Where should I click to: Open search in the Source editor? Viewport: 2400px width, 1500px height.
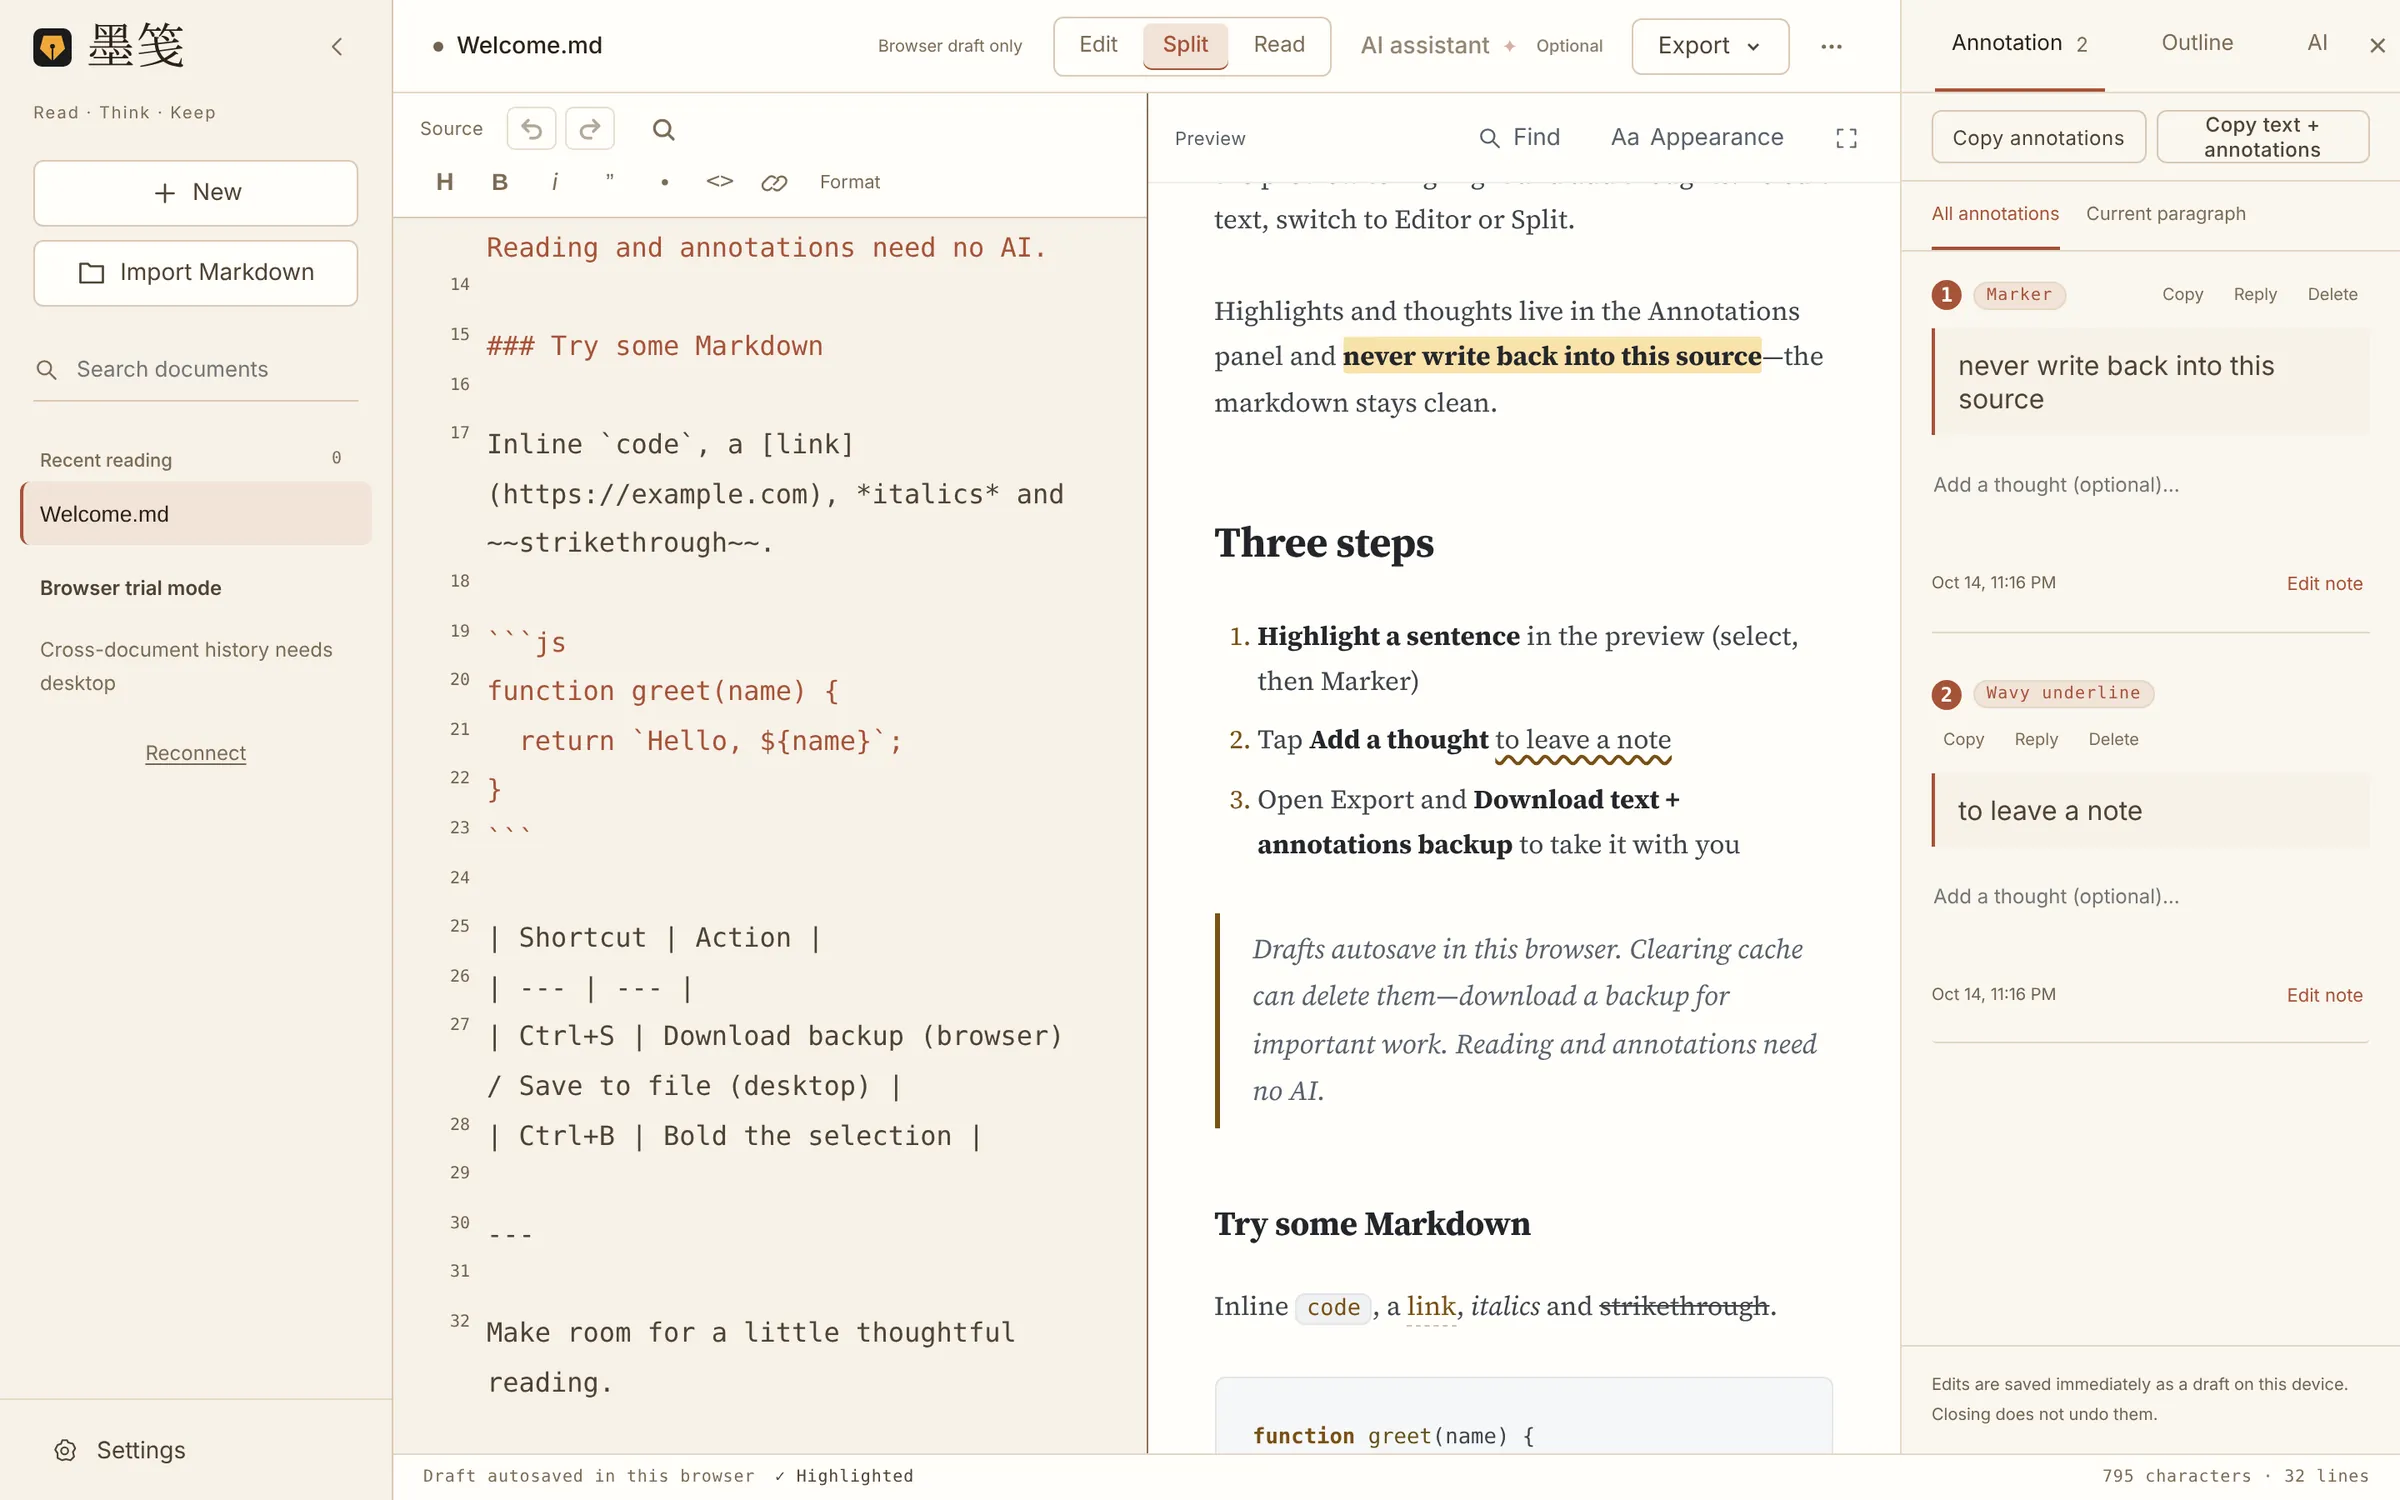663,129
